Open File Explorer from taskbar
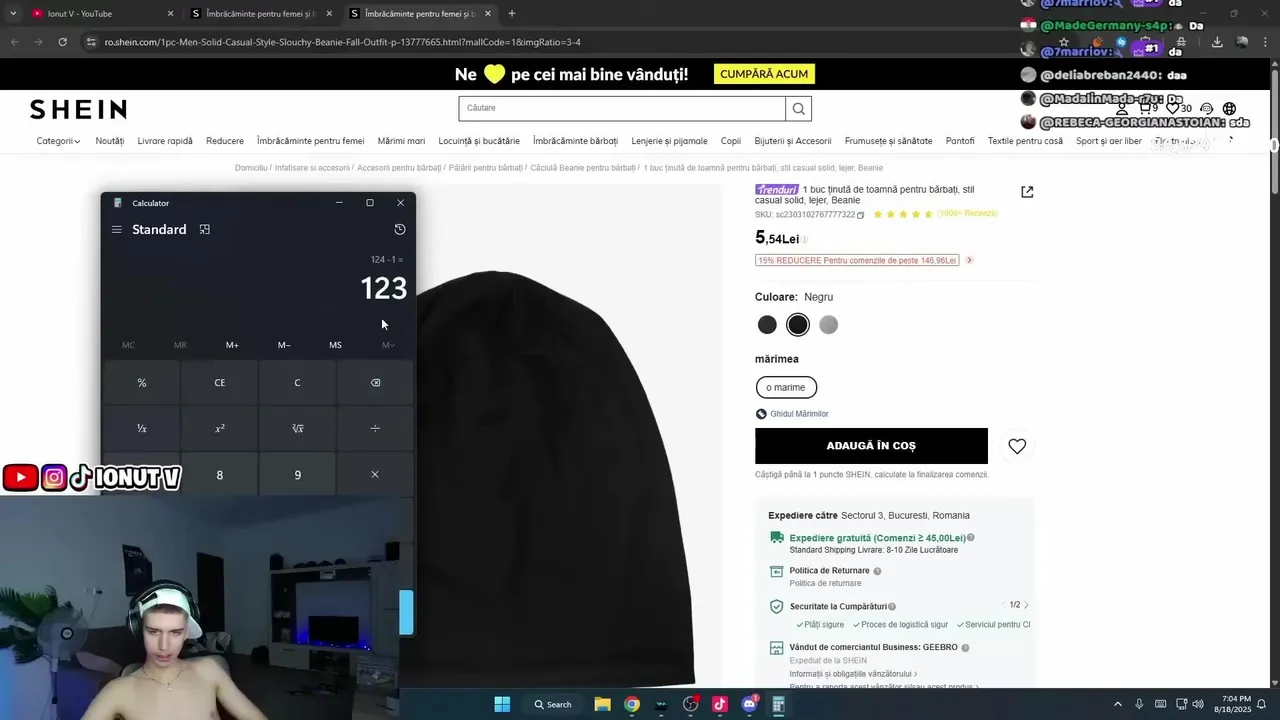The height and width of the screenshot is (720, 1280). tap(602, 704)
